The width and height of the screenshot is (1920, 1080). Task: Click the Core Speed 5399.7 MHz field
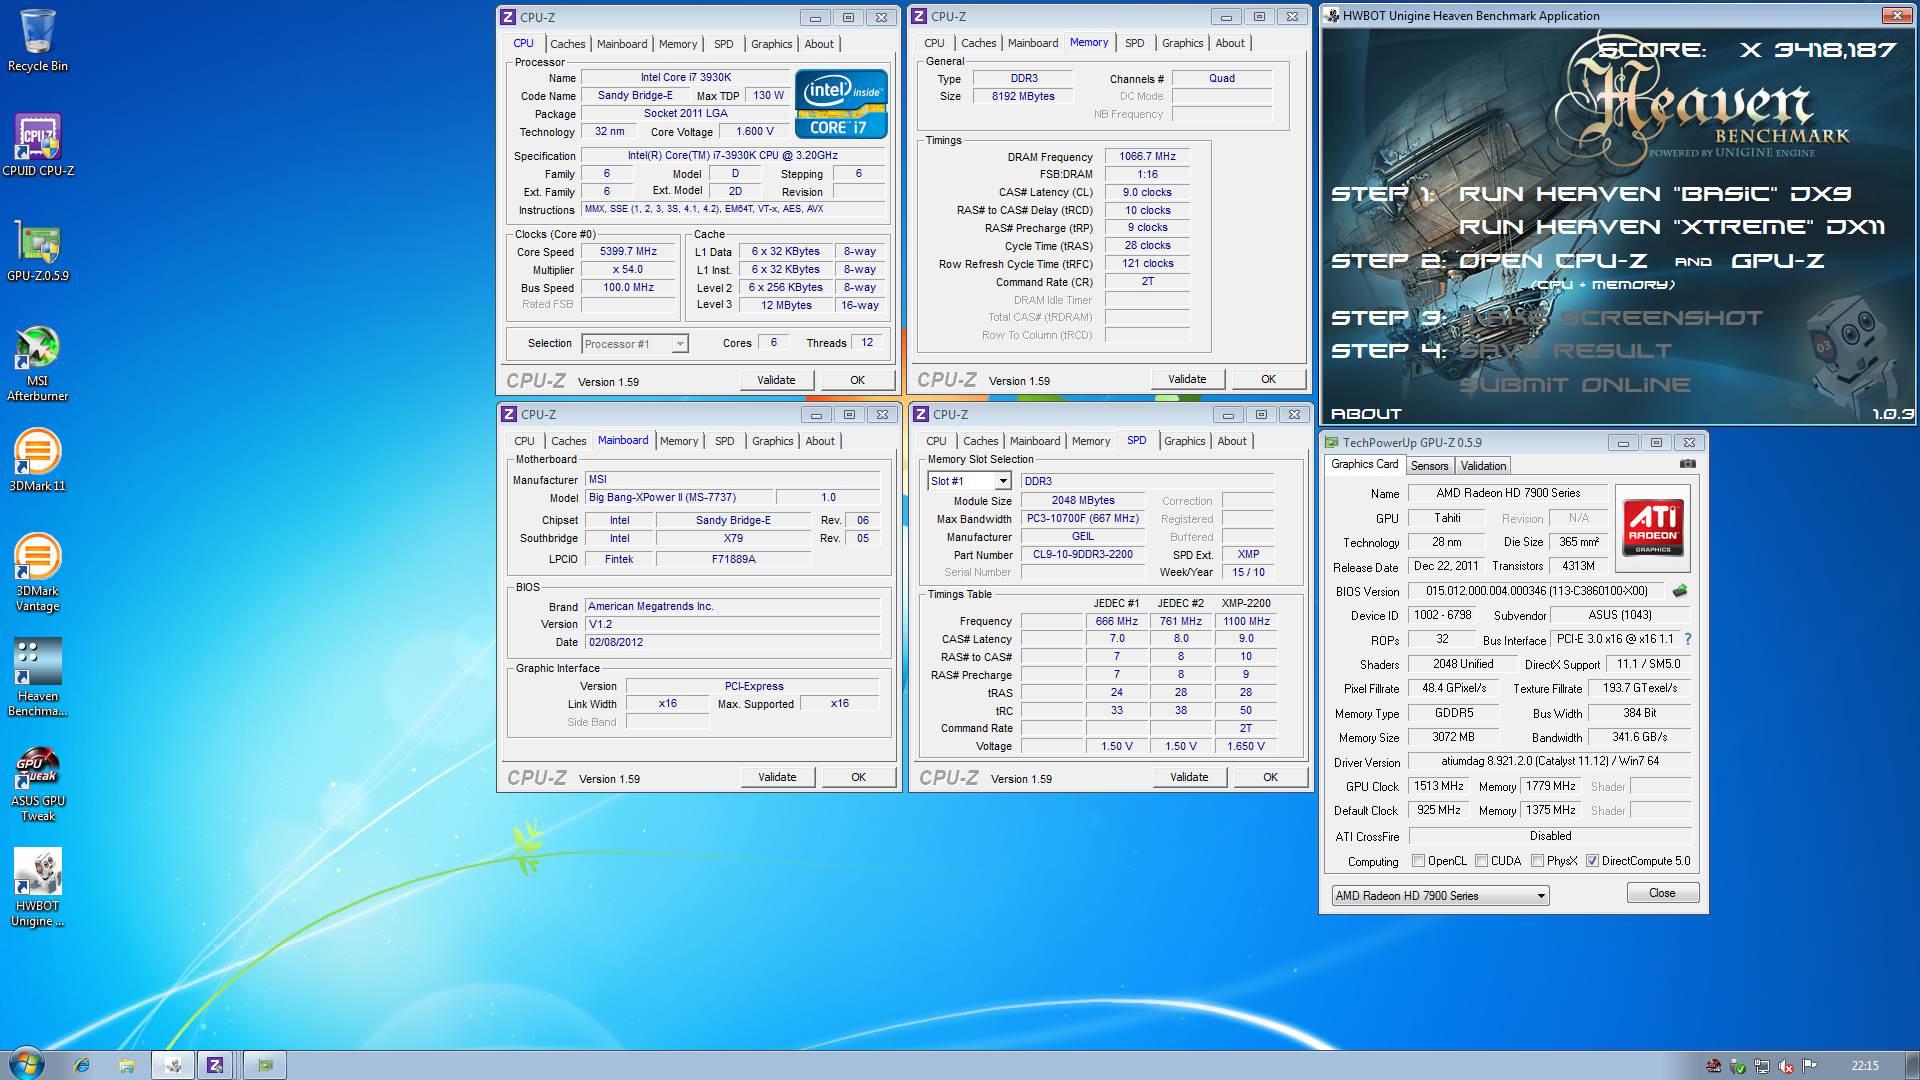click(x=628, y=252)
